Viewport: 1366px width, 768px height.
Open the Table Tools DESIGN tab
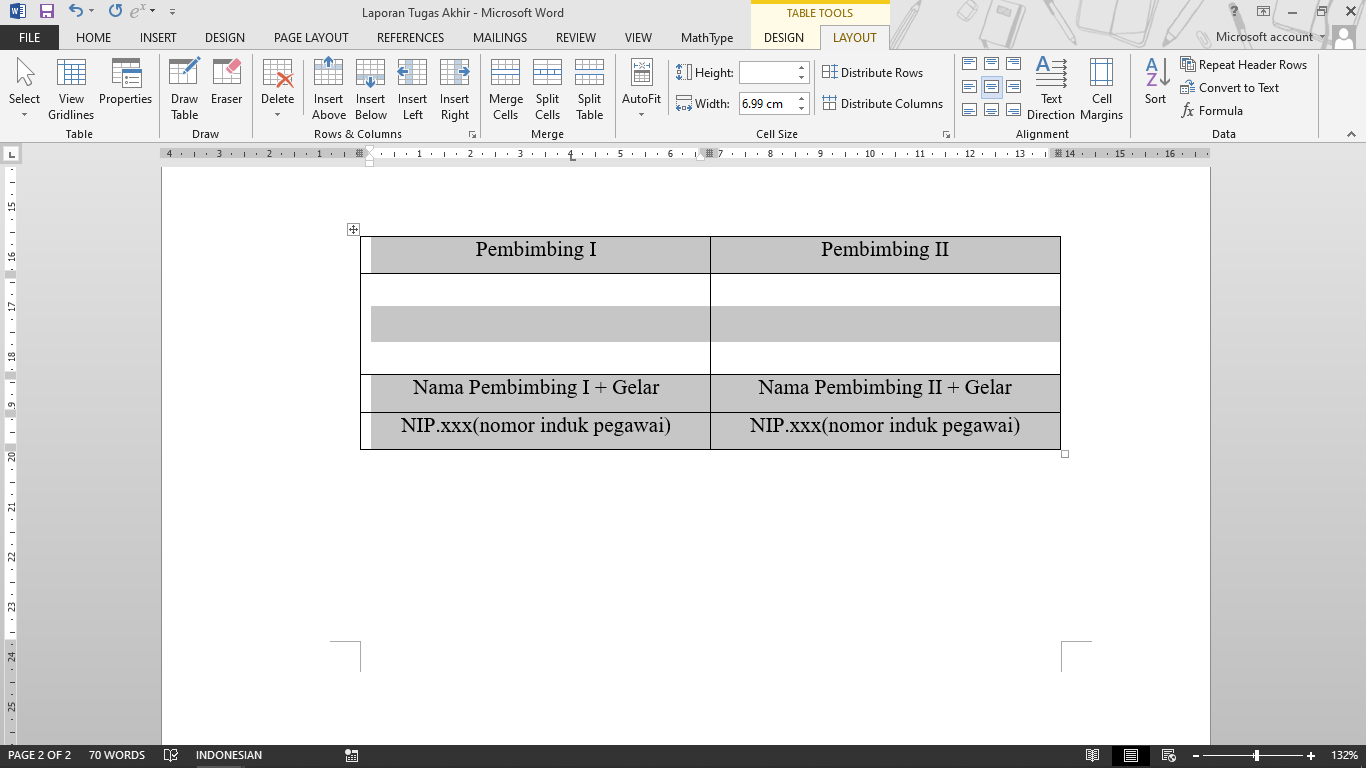(x=783, y=37)
